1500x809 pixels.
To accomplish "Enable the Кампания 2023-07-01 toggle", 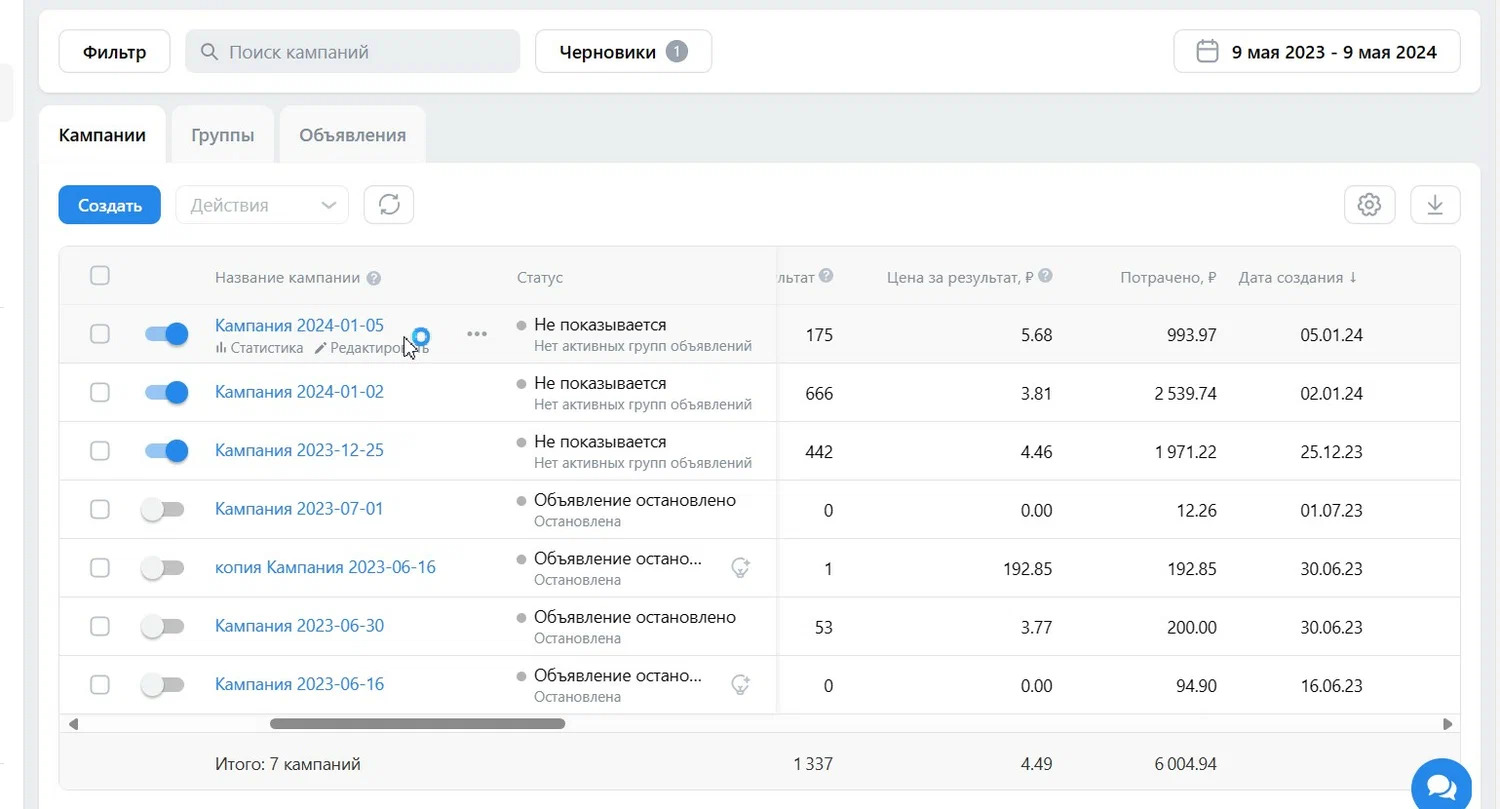I will [163, 509].
